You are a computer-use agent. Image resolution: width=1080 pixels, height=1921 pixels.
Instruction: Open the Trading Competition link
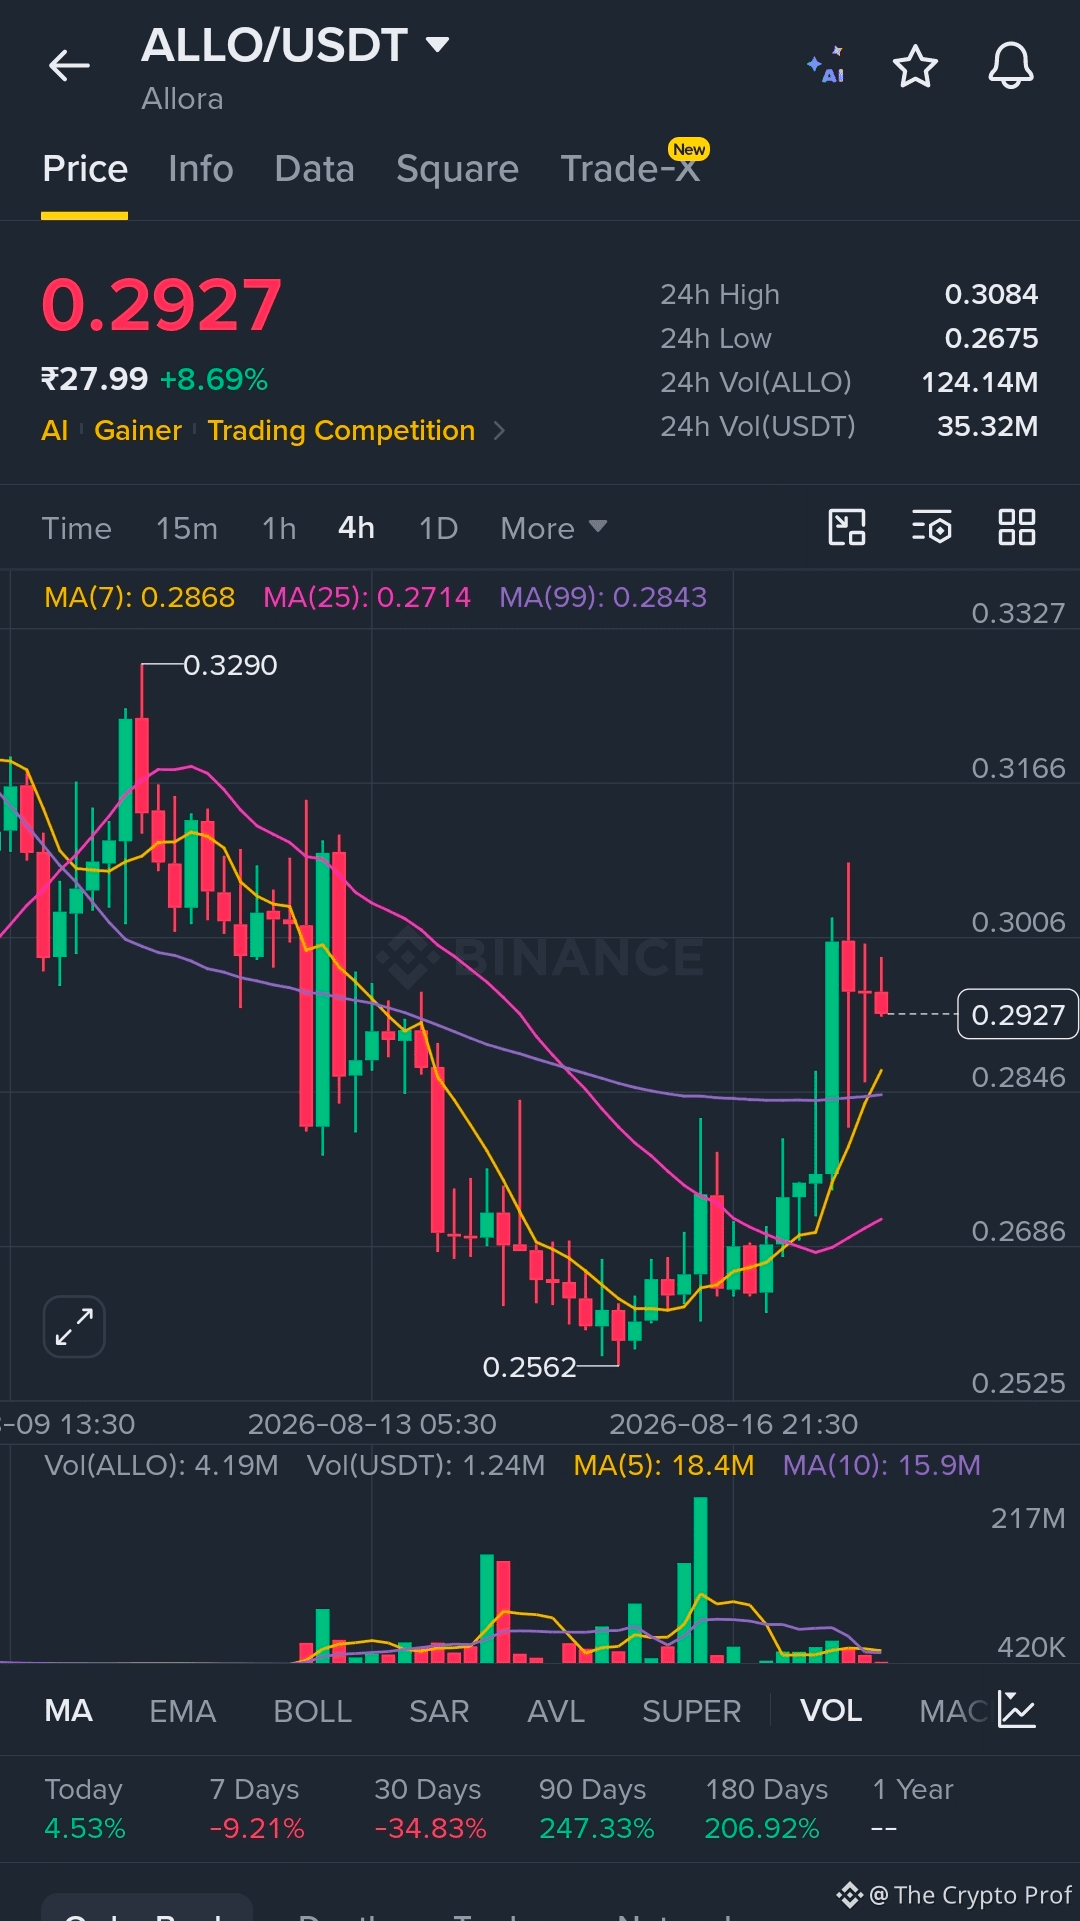[341, 431]
